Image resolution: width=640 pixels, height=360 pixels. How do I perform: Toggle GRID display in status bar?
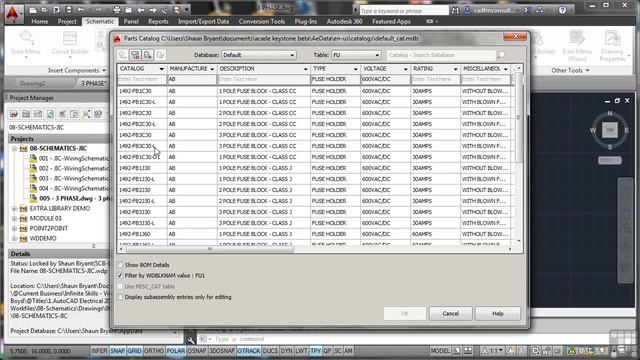tap(134, 351)
